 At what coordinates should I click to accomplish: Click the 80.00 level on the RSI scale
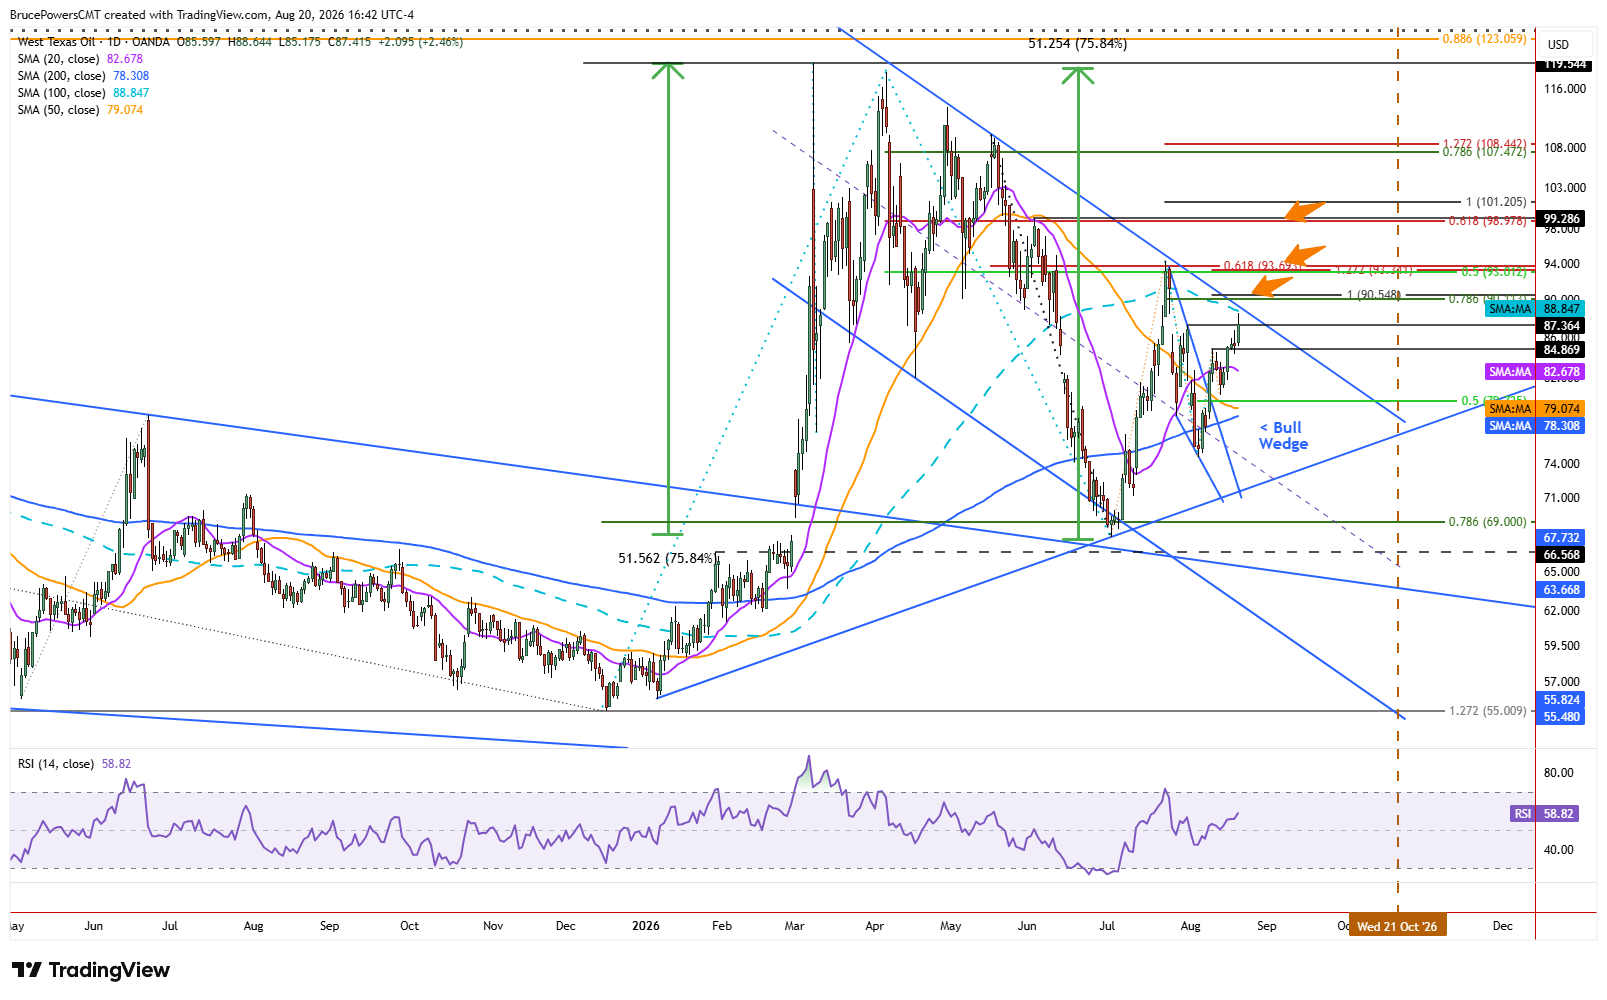1558,773
